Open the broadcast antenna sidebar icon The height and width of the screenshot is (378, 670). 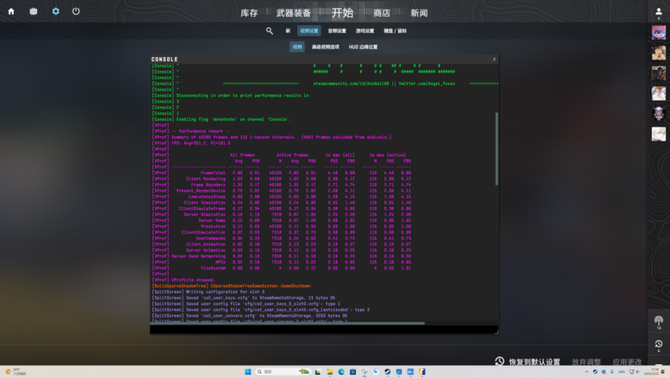tap(658, 322)
